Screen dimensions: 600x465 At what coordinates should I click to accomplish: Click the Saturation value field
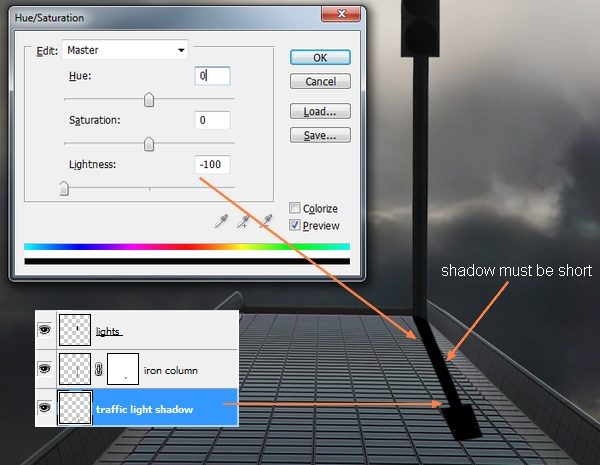(x=212, y=120)
